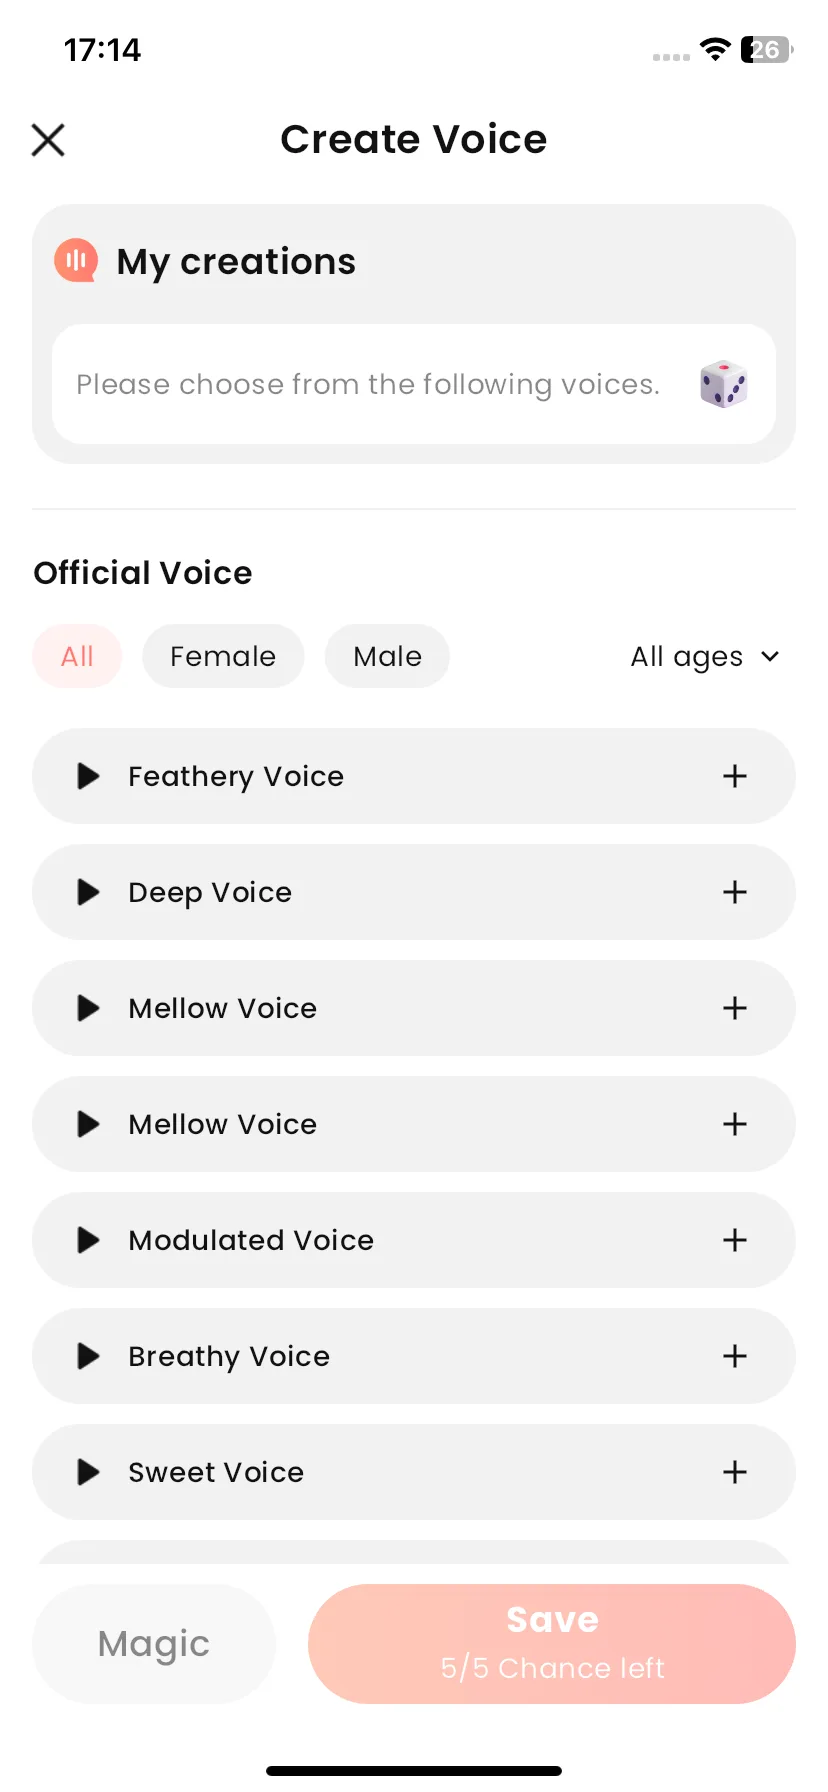Add Feathery Voice with plus icon
The width and height of the screenshot is (828, 1792).
pyautogui.click(x=735, y=776)
